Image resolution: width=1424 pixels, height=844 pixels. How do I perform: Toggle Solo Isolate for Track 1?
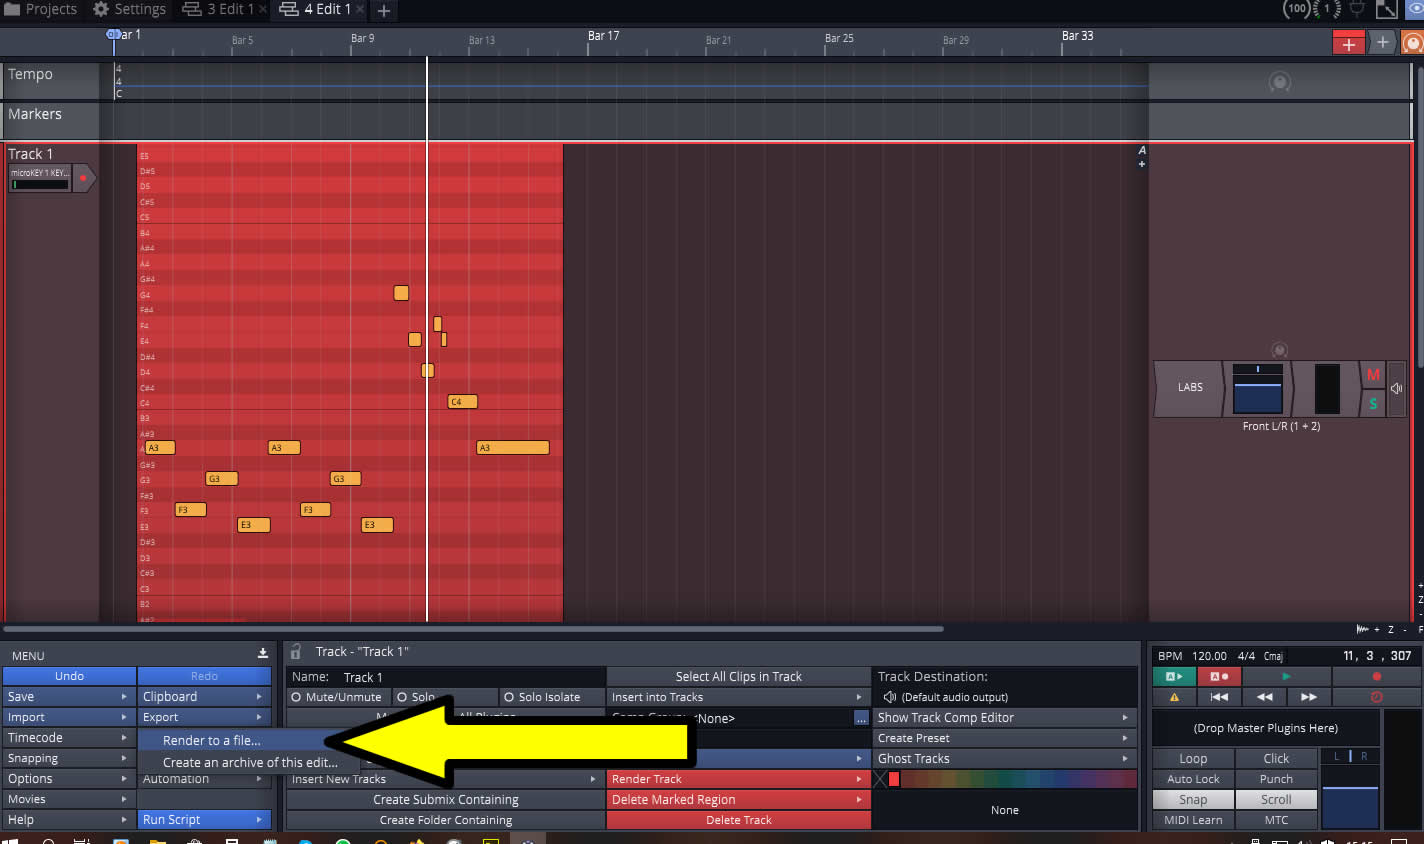(x=550, y=697)
